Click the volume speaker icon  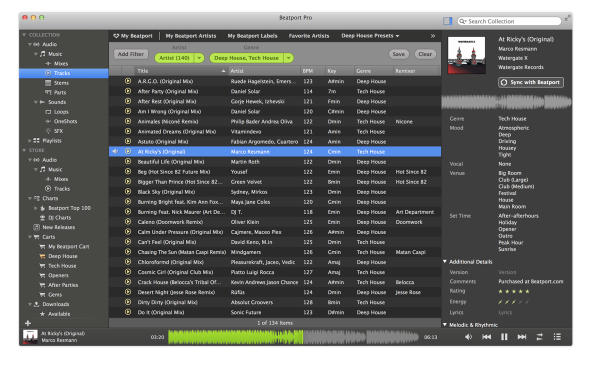click(x=468, y=337)
